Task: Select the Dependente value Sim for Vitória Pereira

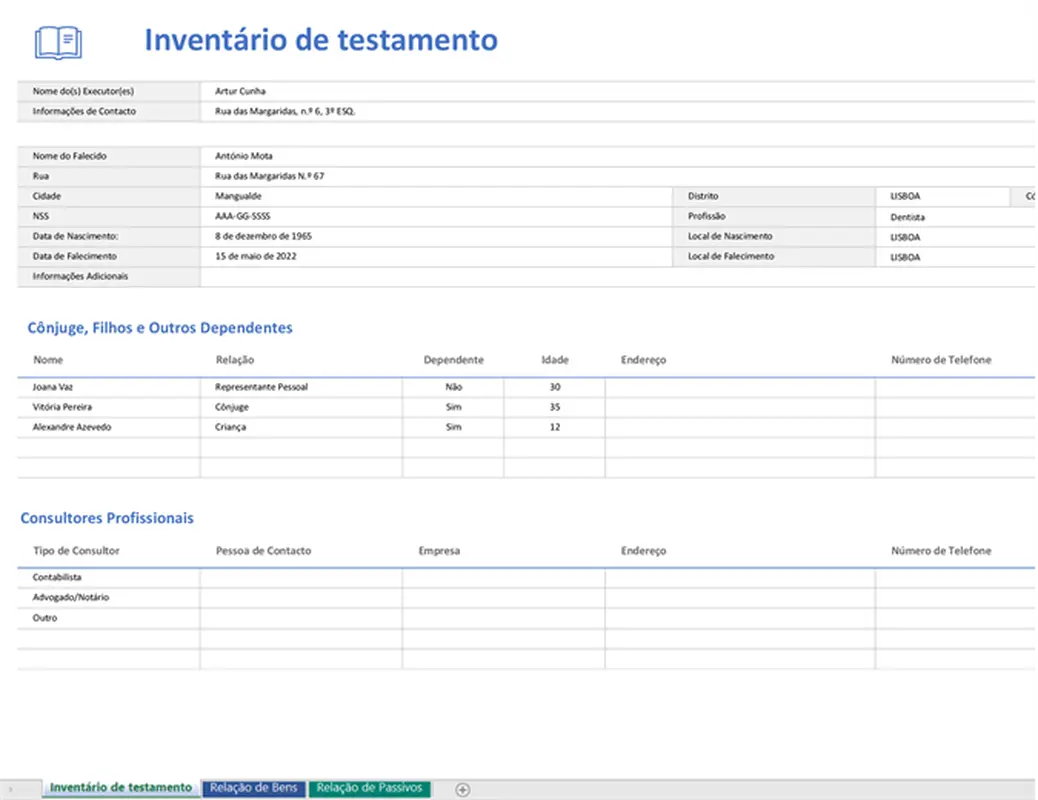Action: pos(454,407)
